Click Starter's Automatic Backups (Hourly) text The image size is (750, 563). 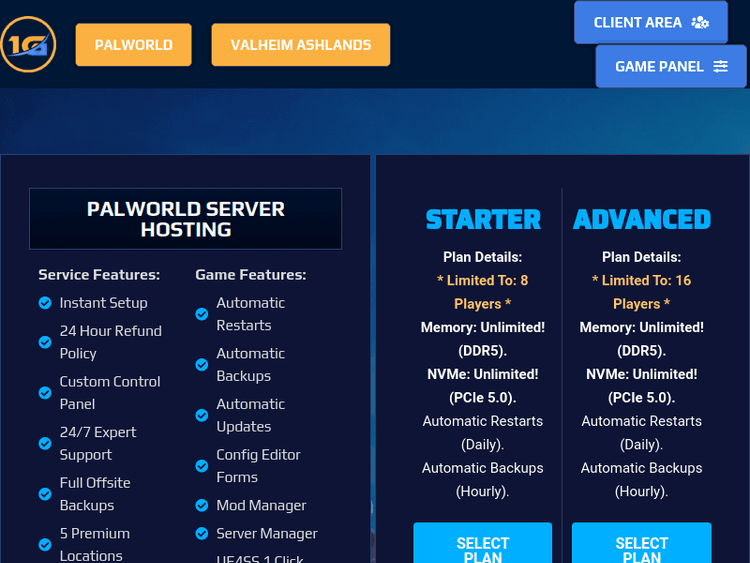tap(483, 479)
